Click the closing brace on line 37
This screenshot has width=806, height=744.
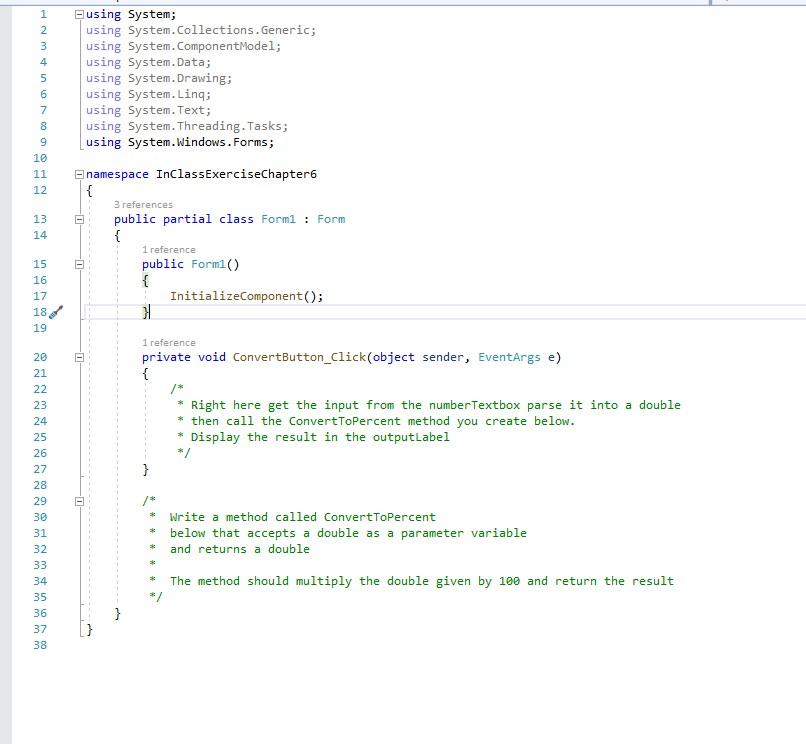coord(89,630)
